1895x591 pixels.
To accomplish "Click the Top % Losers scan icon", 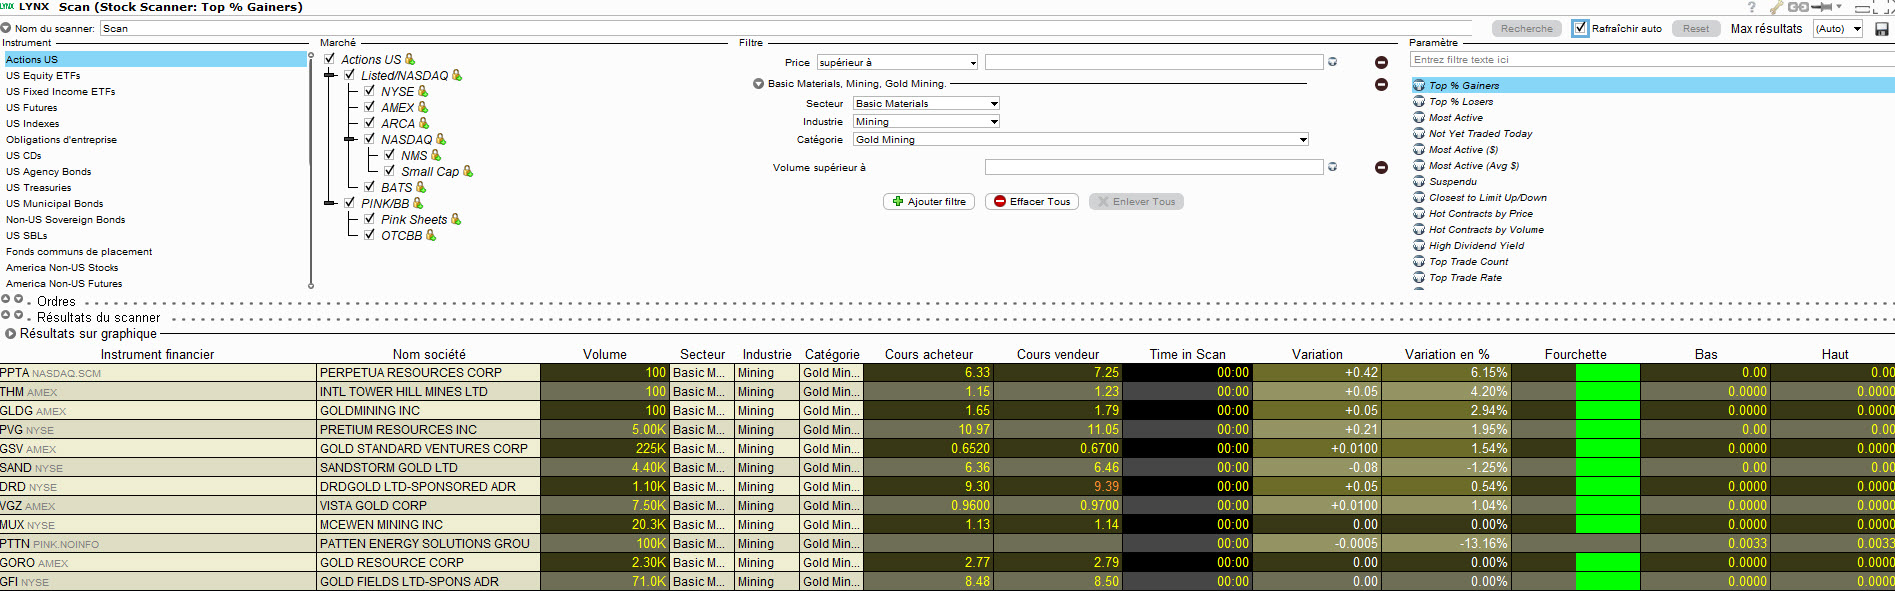I will coord(1419,102).
